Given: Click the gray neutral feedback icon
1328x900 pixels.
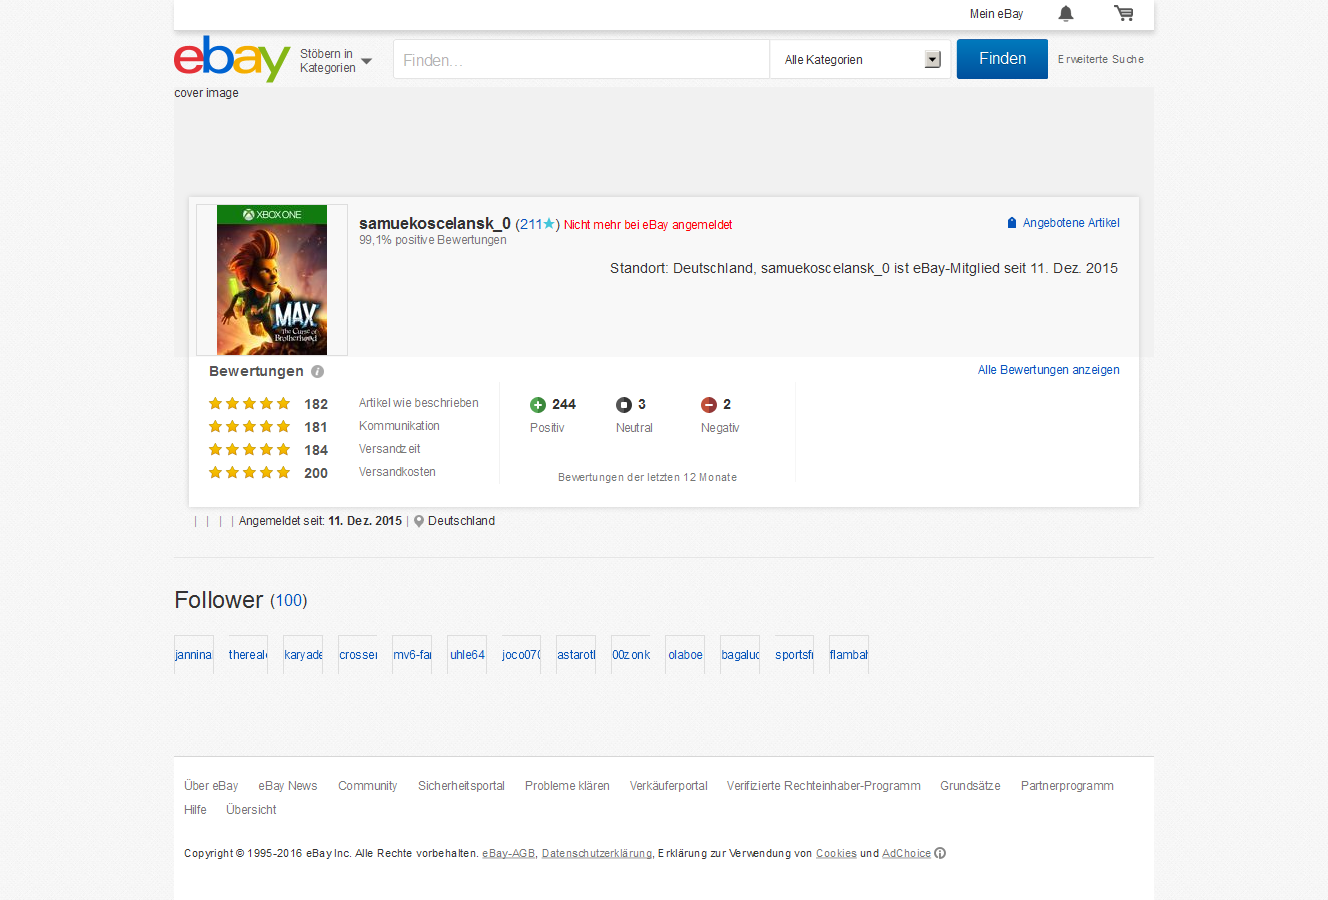Looking at the screenshot, I should coord(624,404).
